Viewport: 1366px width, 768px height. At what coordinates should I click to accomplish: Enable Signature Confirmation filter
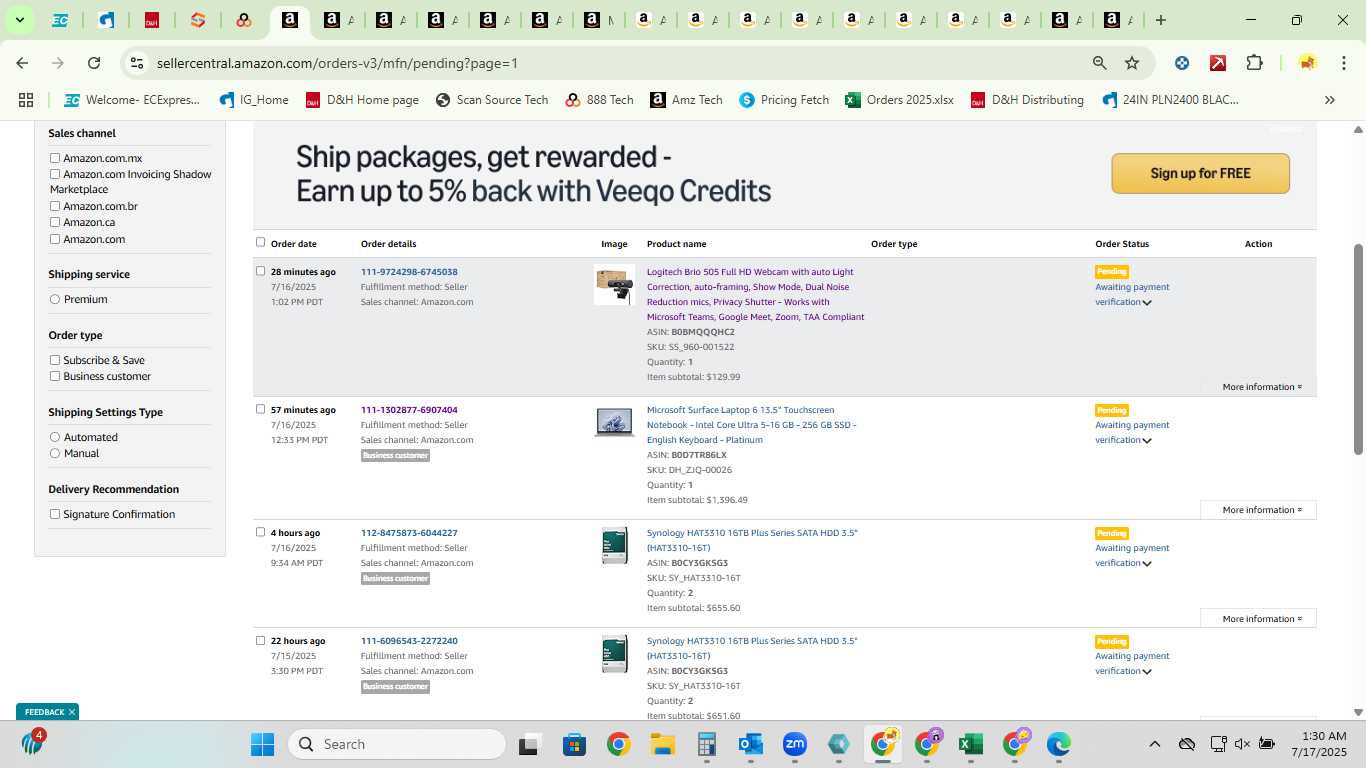[55, 514]
